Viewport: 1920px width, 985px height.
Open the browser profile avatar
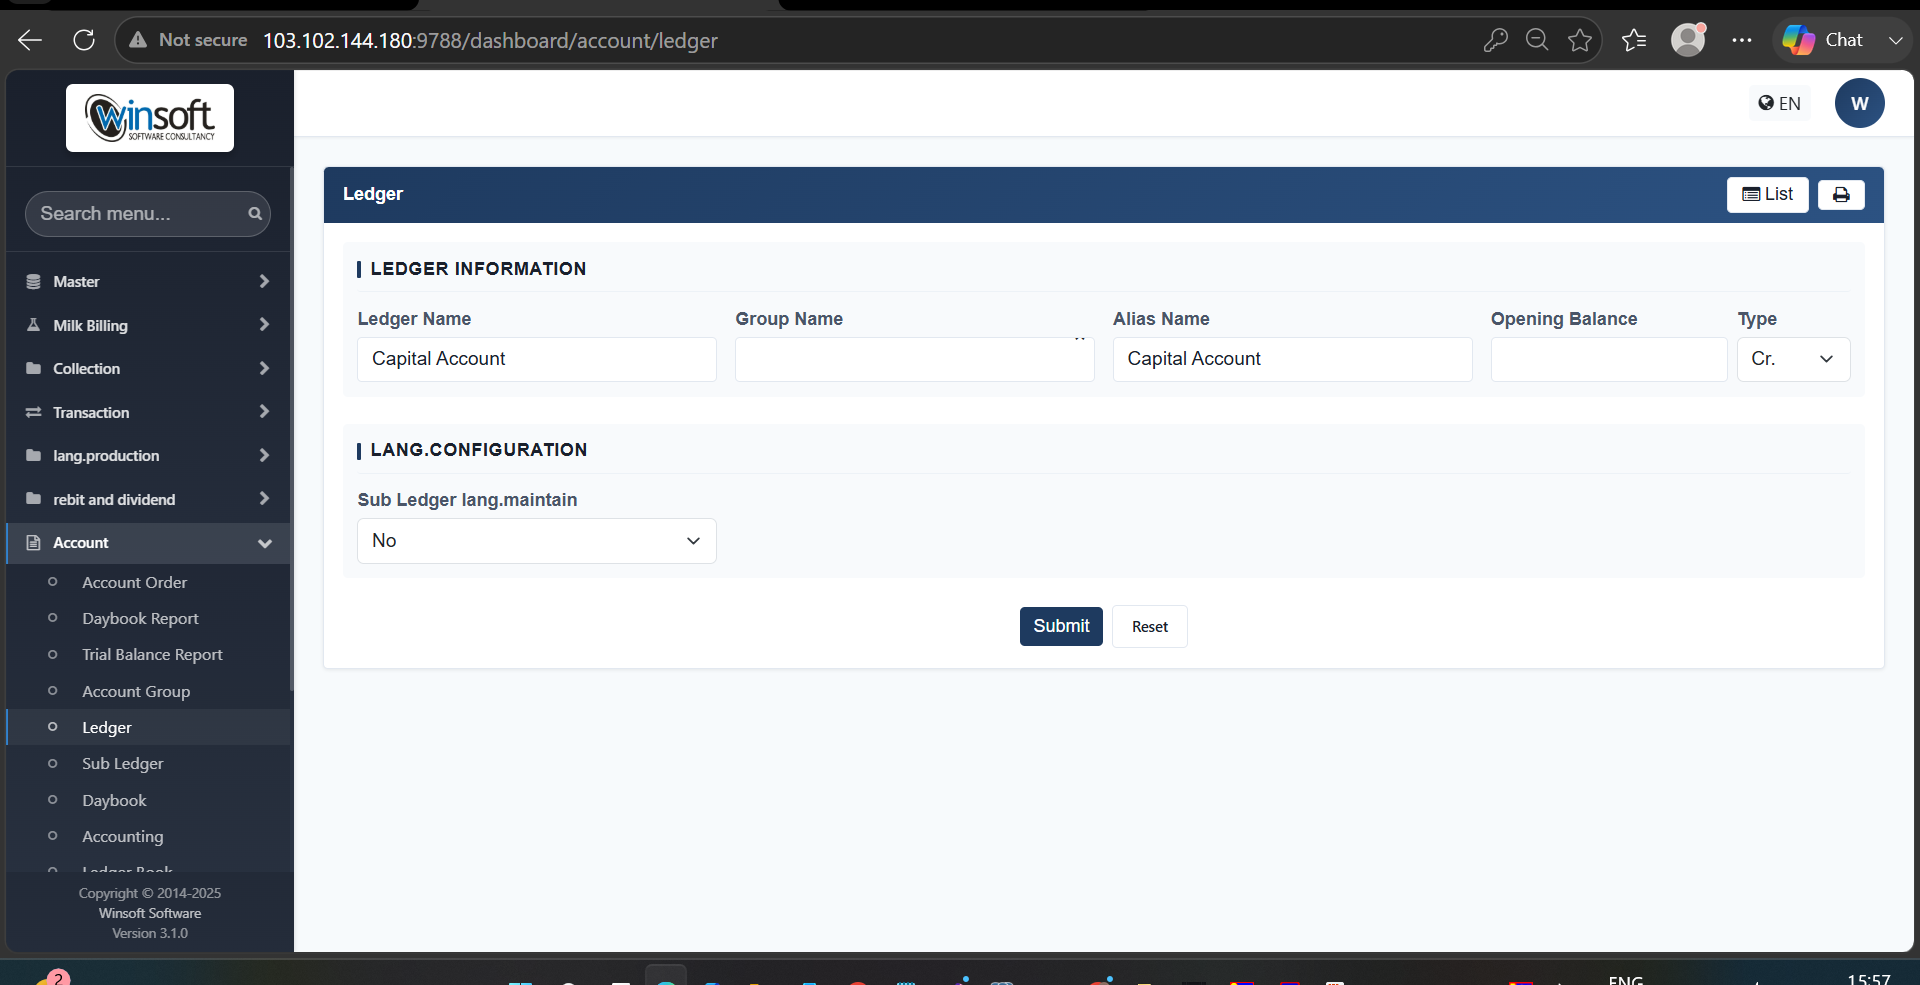(1688, 40)
